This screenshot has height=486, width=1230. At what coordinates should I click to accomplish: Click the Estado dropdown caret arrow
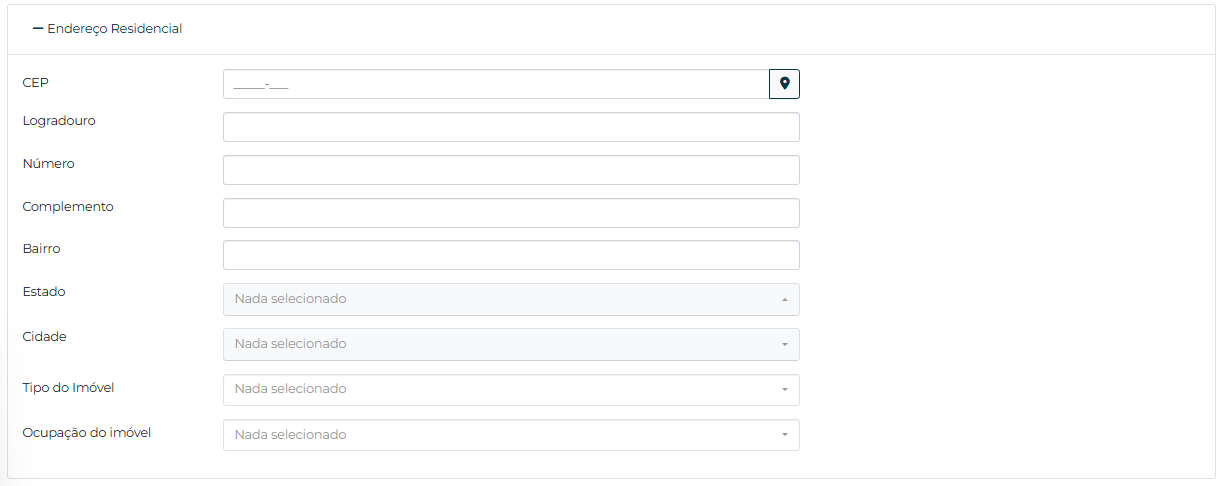[x=785, y=300]
